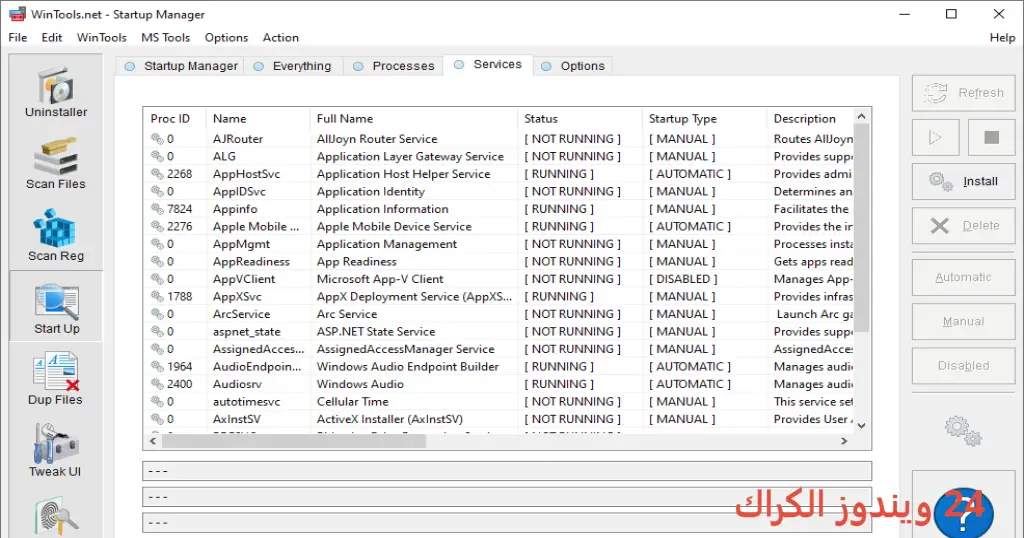Select the Application Identity row
This screenshot has height=538, width=1024.
[498, 191]
